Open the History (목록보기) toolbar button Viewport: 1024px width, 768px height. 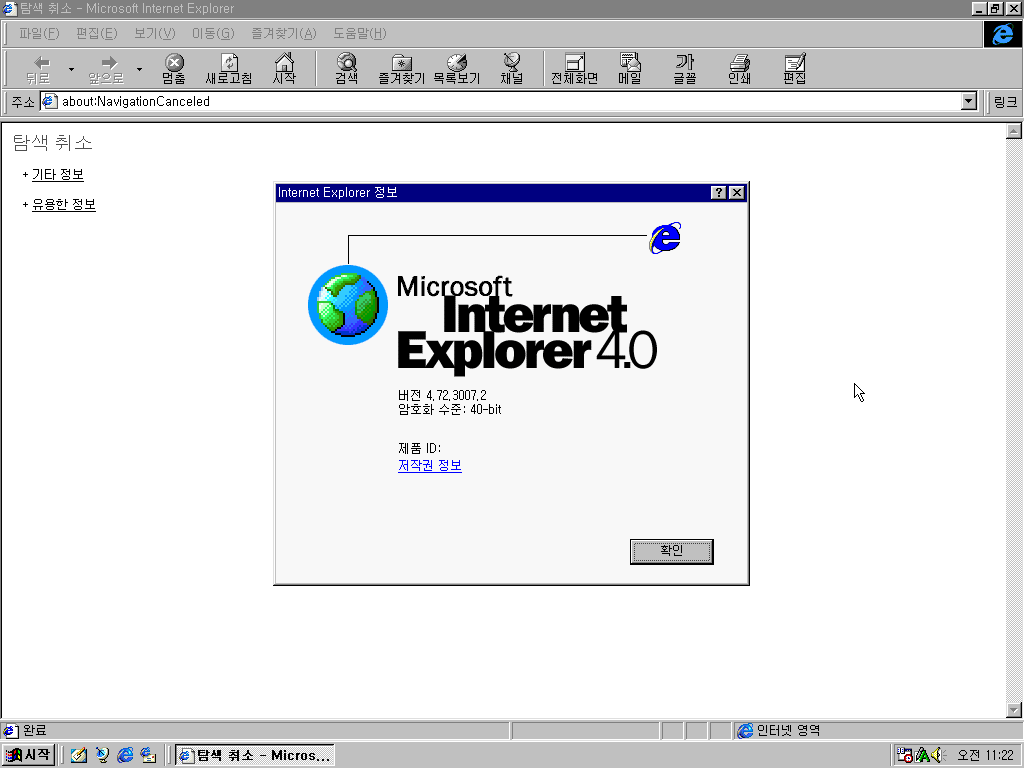[x=456, y=69]
